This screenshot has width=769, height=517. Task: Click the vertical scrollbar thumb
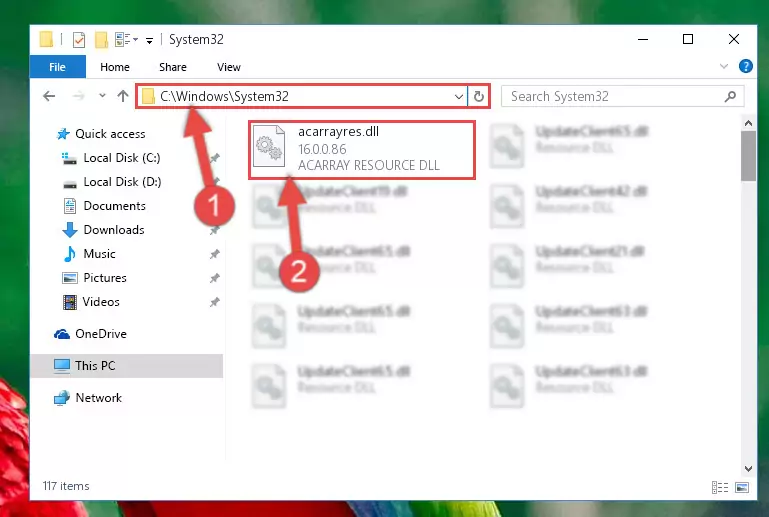click(x=748, y=155)
